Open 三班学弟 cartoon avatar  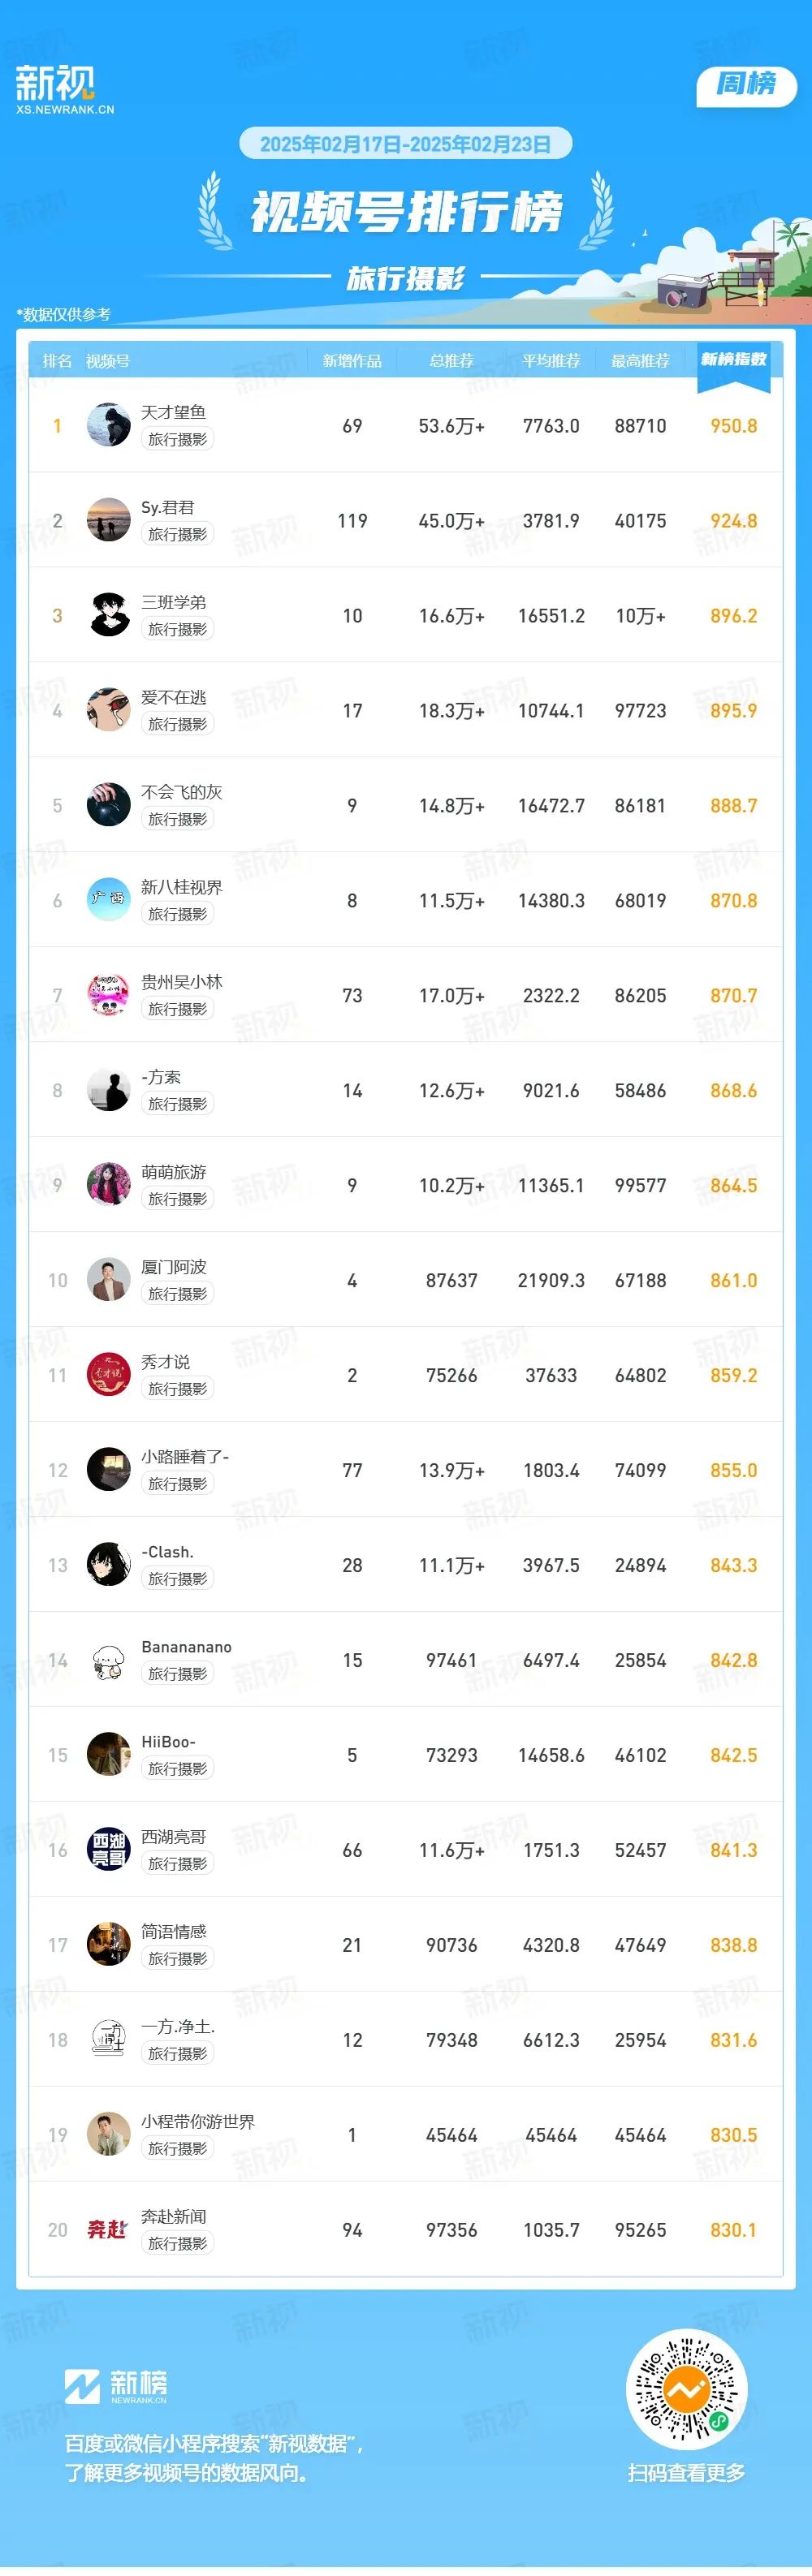pos(109,615)
